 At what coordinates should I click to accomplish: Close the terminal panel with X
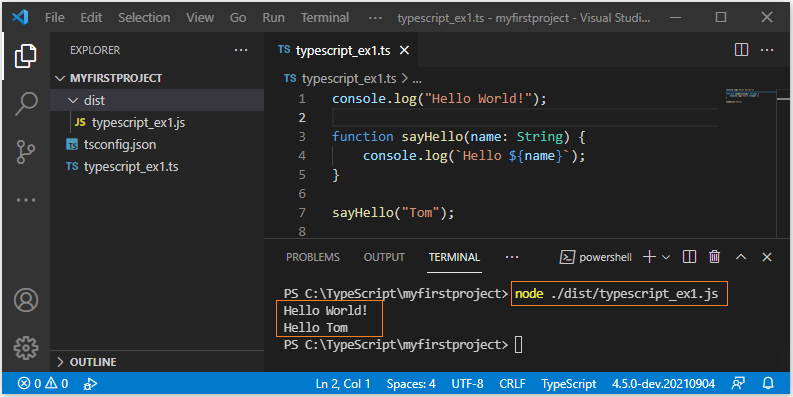(x=767, y=257)
